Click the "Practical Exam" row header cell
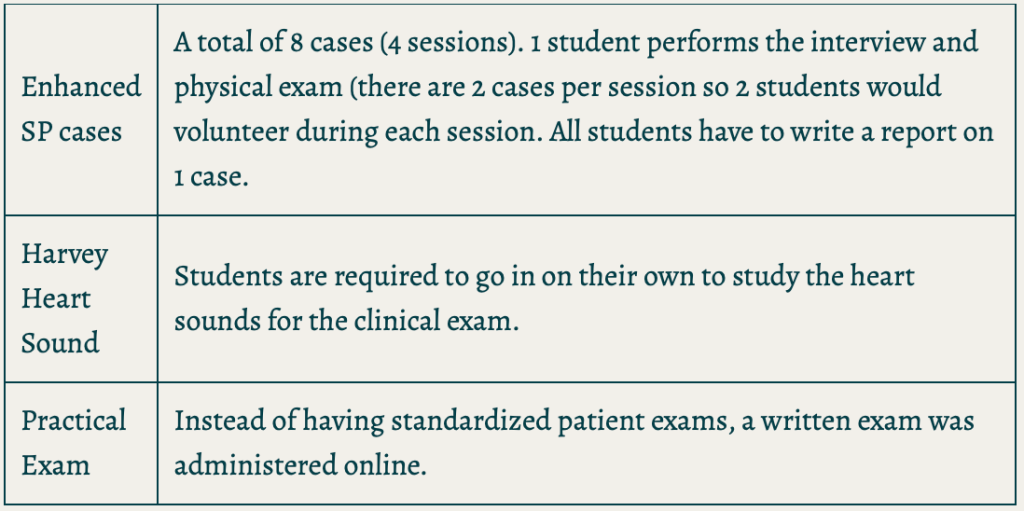 (x=80, y=442)
